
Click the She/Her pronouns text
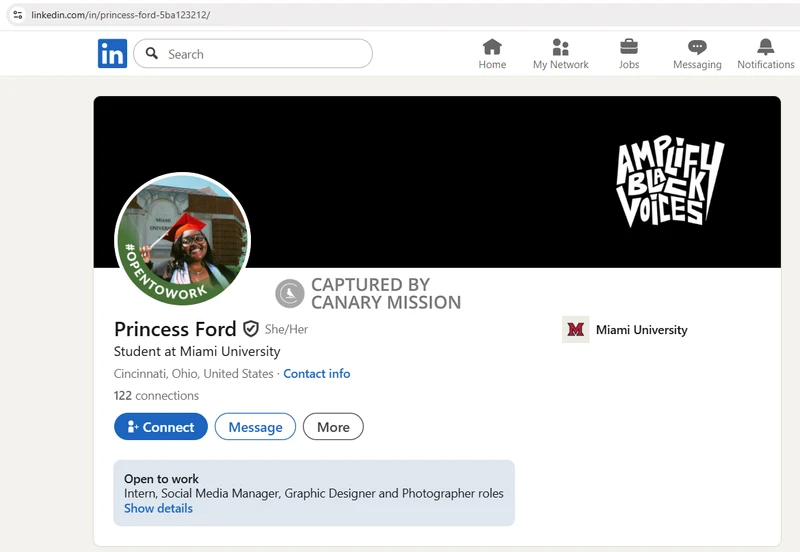(x=286, y=330)
